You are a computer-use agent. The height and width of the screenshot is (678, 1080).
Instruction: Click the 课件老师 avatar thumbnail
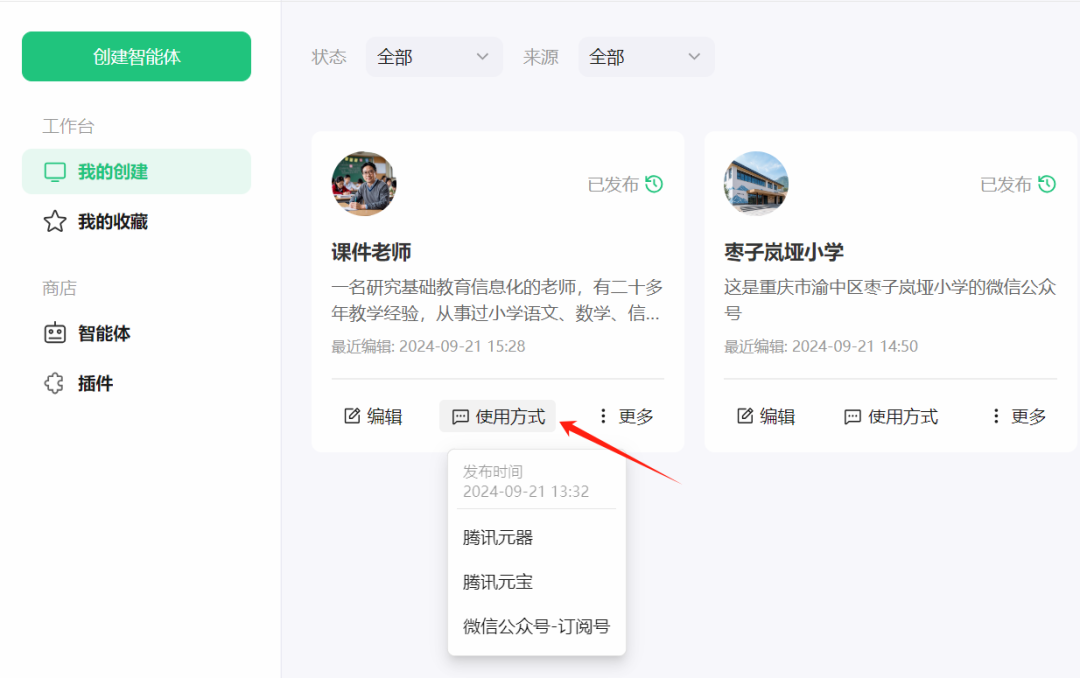(x=363, y=184)
